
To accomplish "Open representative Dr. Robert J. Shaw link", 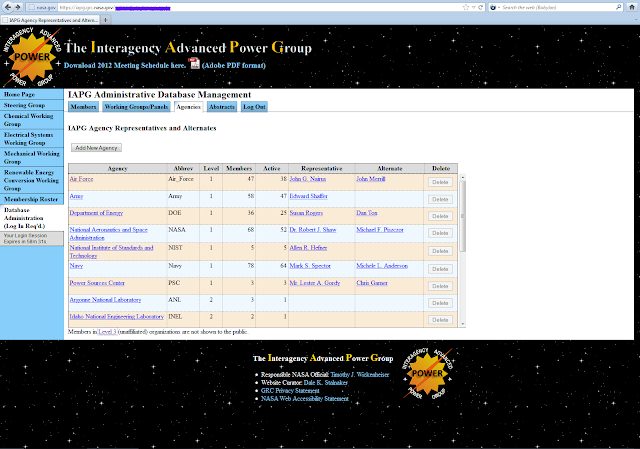I will [x=313, y=230].
